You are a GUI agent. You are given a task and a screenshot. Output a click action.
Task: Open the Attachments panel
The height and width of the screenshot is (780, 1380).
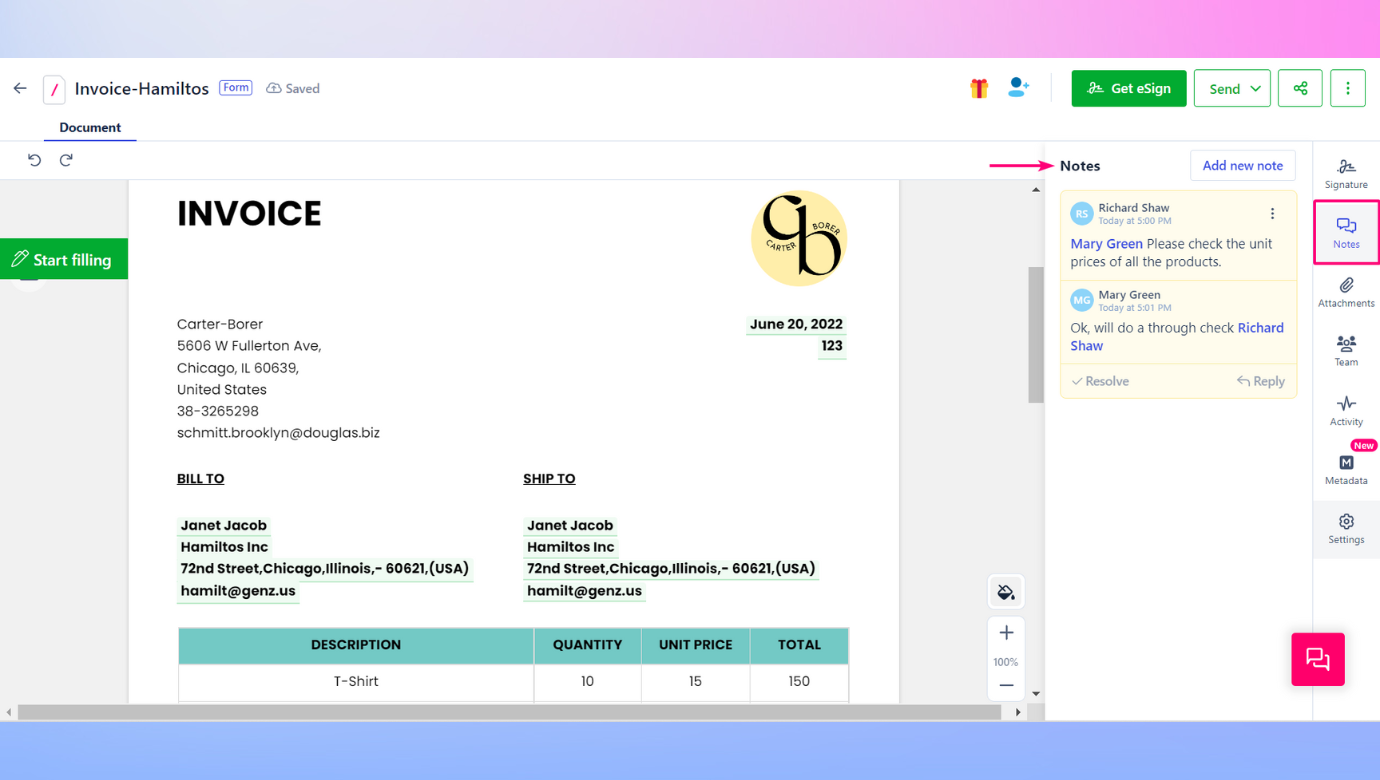coord(1346,295)
